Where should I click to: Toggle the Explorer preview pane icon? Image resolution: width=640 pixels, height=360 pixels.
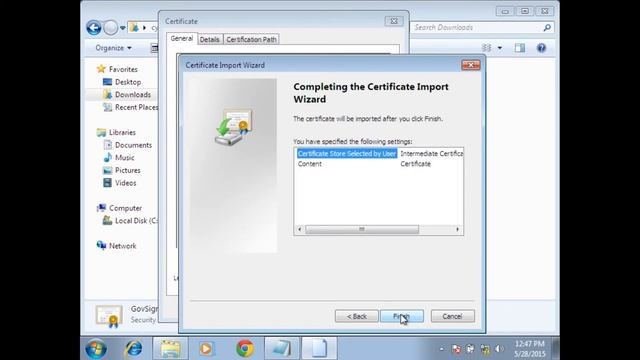pyautogui.click(x=520, y=48)
